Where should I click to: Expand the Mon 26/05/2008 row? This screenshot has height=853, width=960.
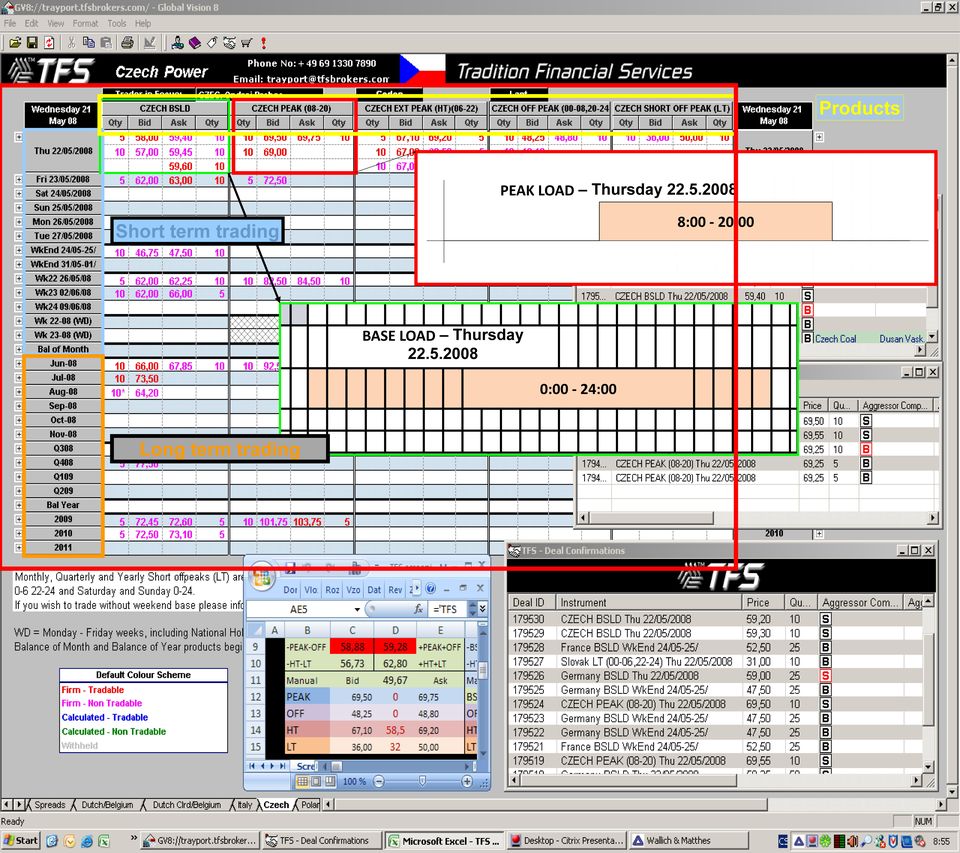coord(18,222)
